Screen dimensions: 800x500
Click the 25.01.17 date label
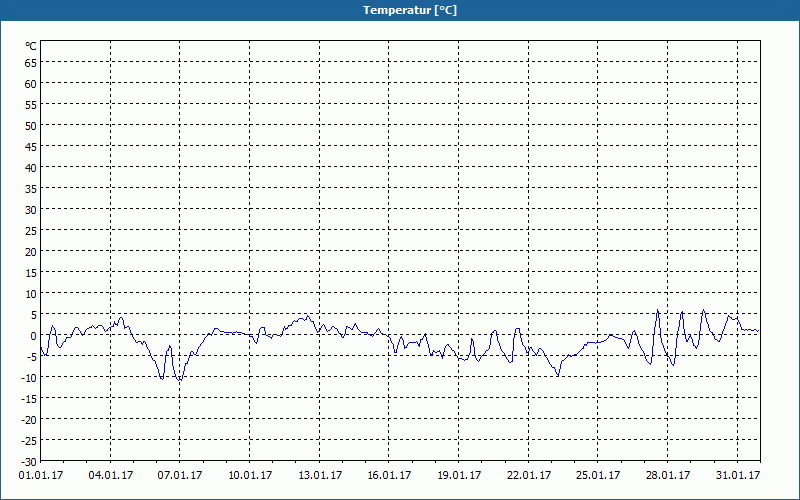tap(598, 476)
